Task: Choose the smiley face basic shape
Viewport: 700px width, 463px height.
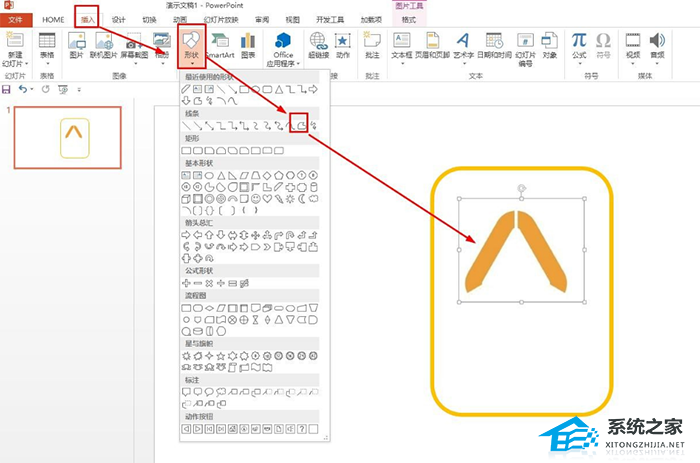Action: [x=258, y=198]
